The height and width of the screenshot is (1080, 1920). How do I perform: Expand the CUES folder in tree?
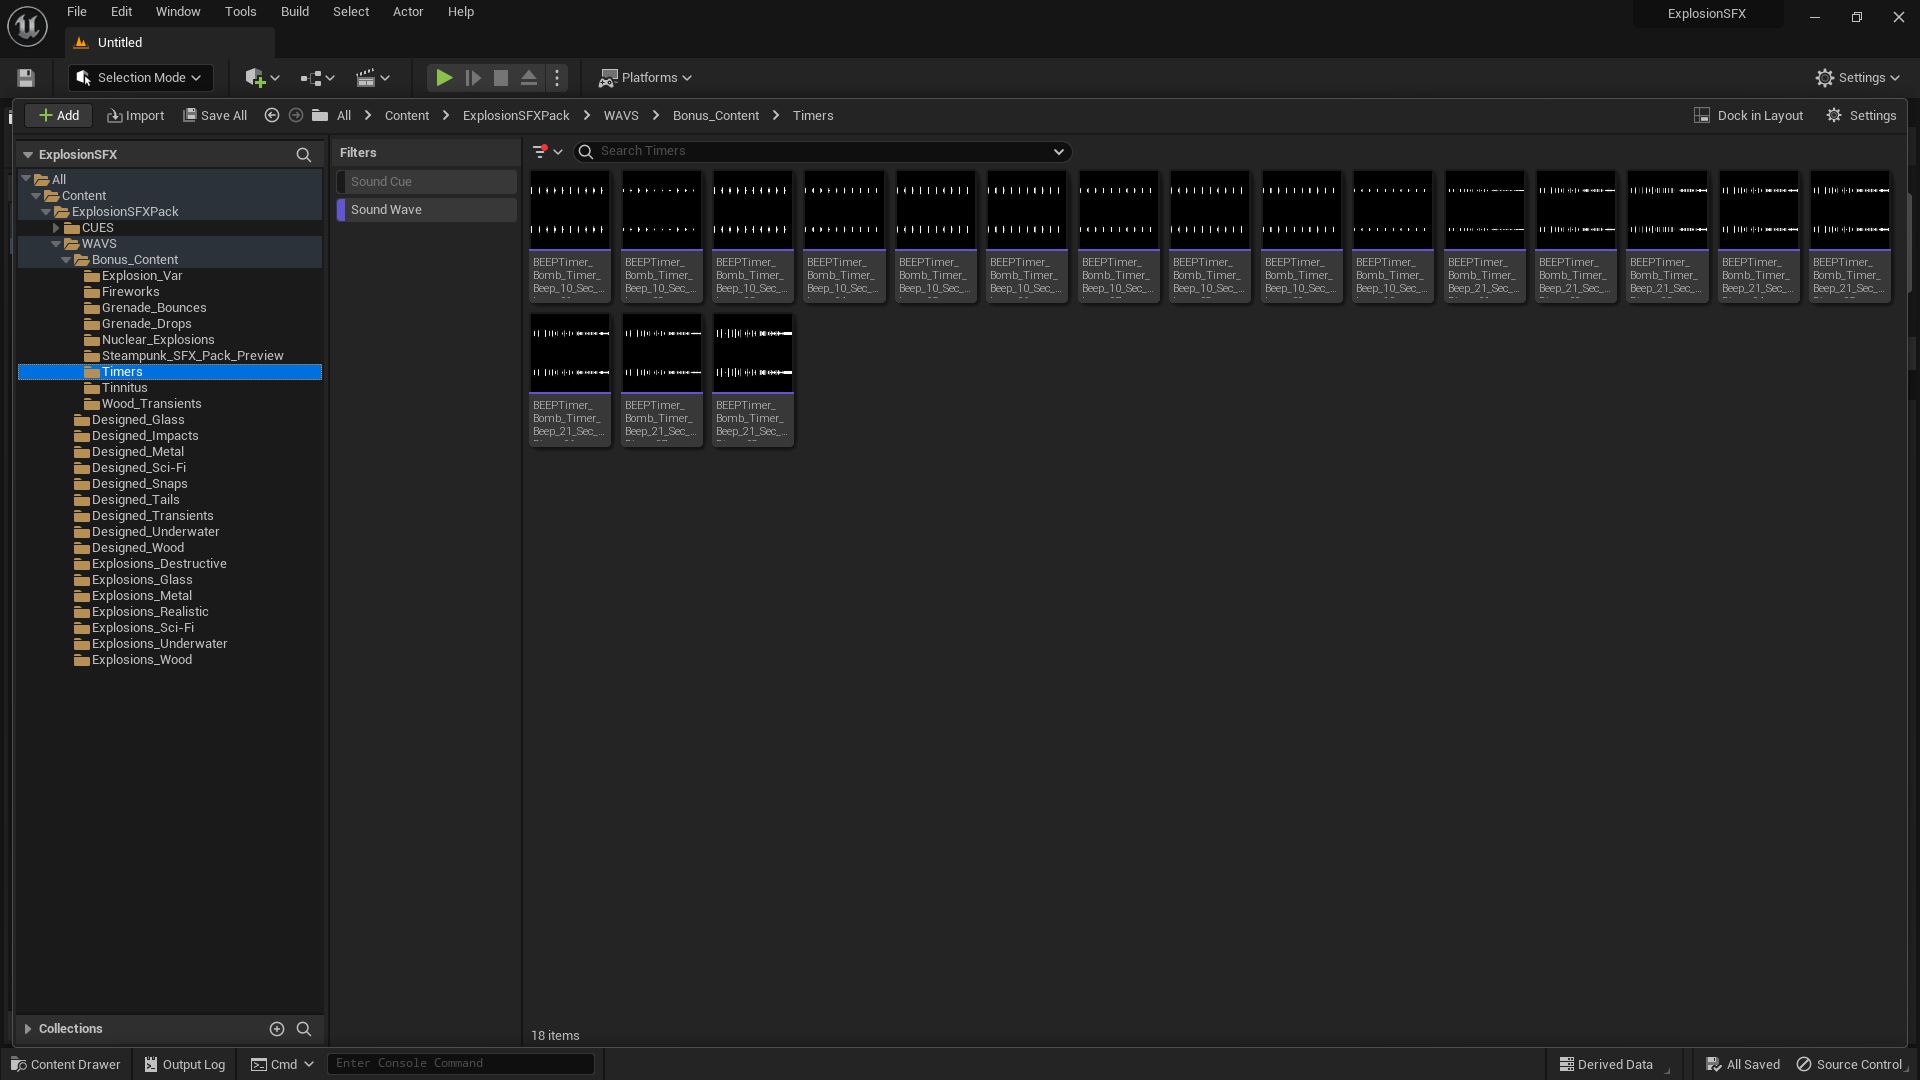pos(57,228)
